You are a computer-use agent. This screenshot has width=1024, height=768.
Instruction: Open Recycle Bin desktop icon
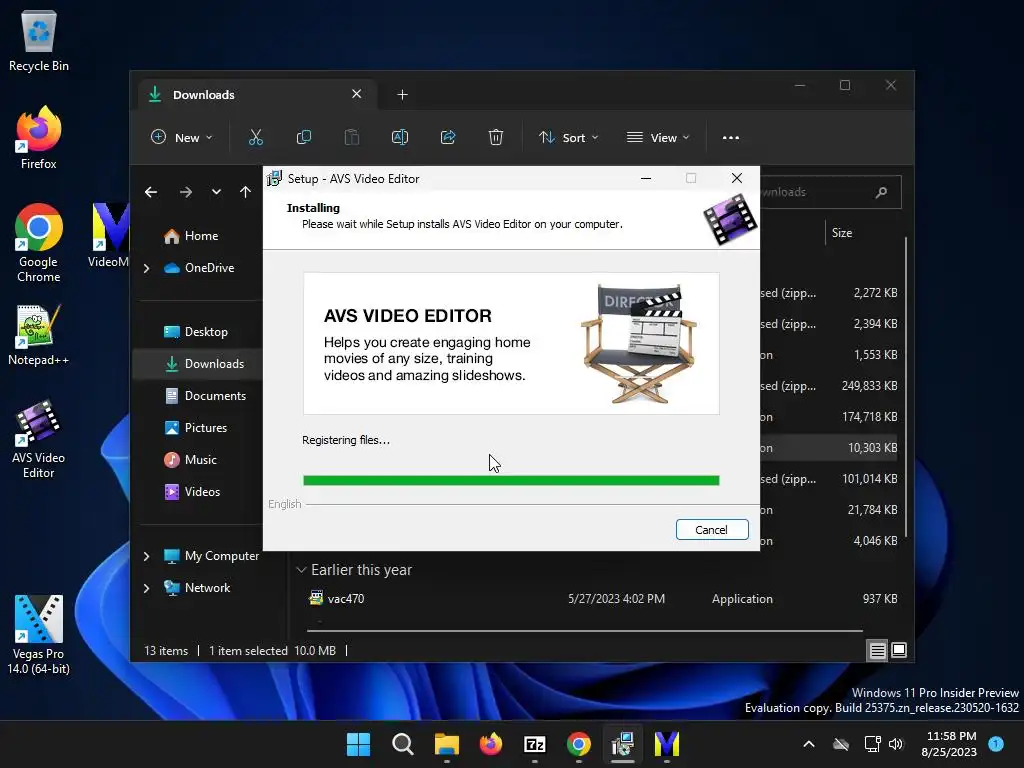[x=39, y=40]
